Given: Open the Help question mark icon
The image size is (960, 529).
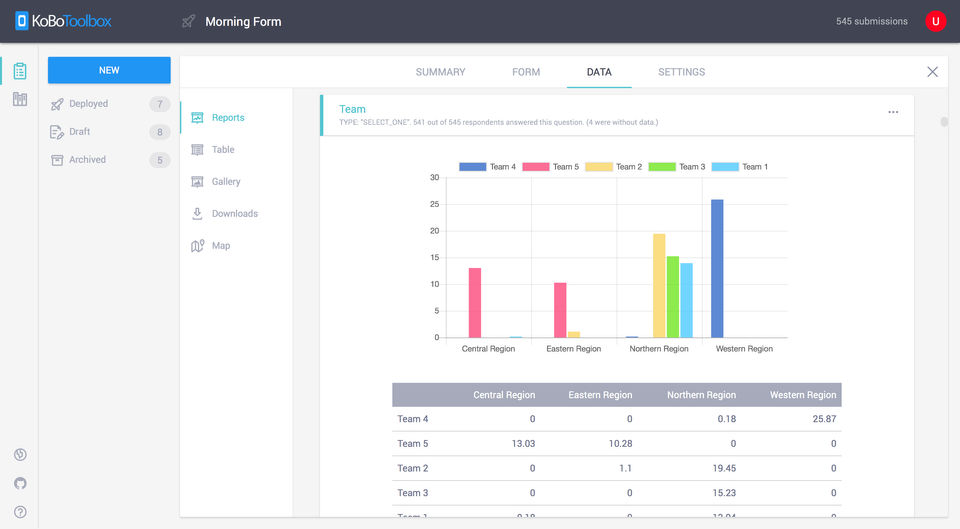Looking at the screenshot, I should click(20, 512).
